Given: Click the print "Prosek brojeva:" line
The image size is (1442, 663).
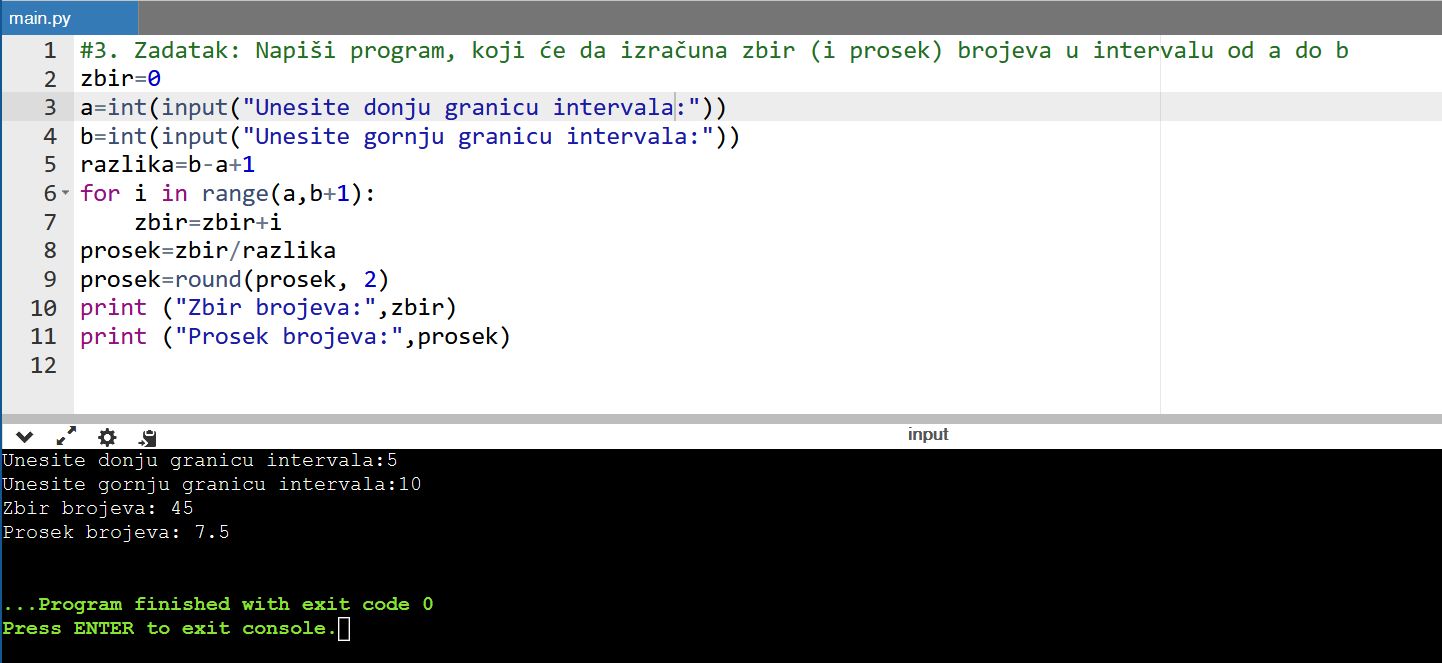Looking at the screenshot, I should (295, 337).
